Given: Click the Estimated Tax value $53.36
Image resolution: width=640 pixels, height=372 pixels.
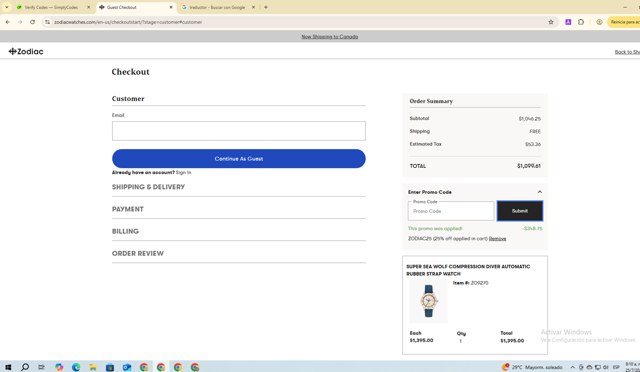Looking at the screenshot, I should tap(533, 144).
